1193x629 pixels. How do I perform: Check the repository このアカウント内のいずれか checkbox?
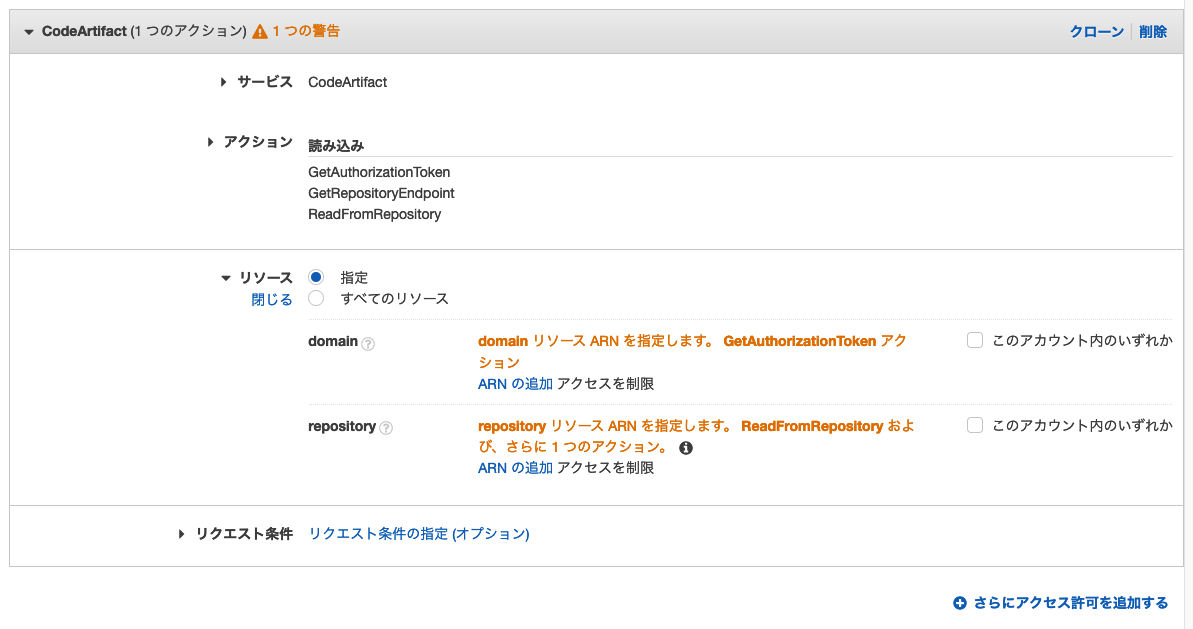tap(975, 425)
